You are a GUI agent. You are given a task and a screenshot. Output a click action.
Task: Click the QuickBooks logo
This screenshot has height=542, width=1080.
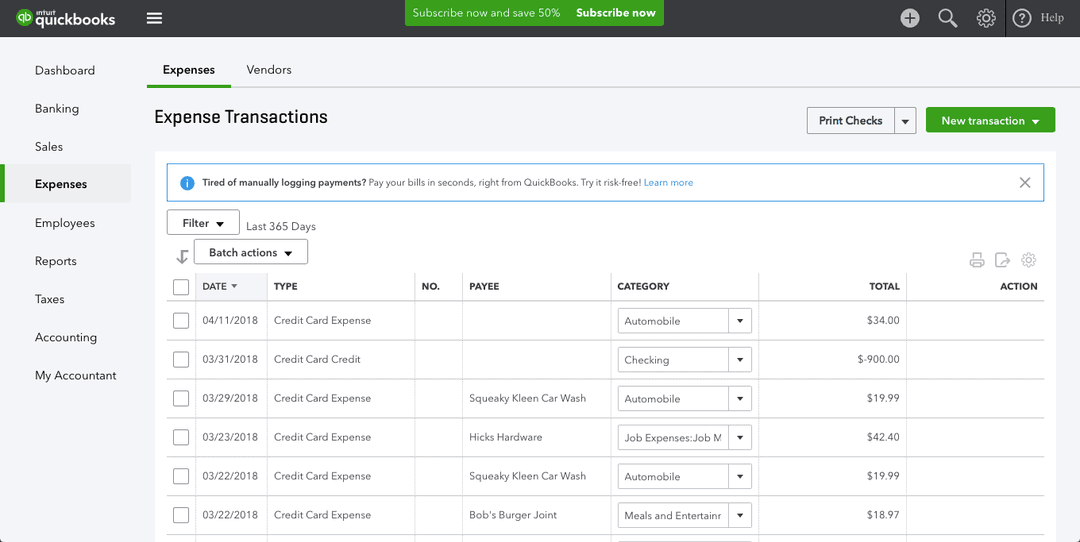click(66, 18)
